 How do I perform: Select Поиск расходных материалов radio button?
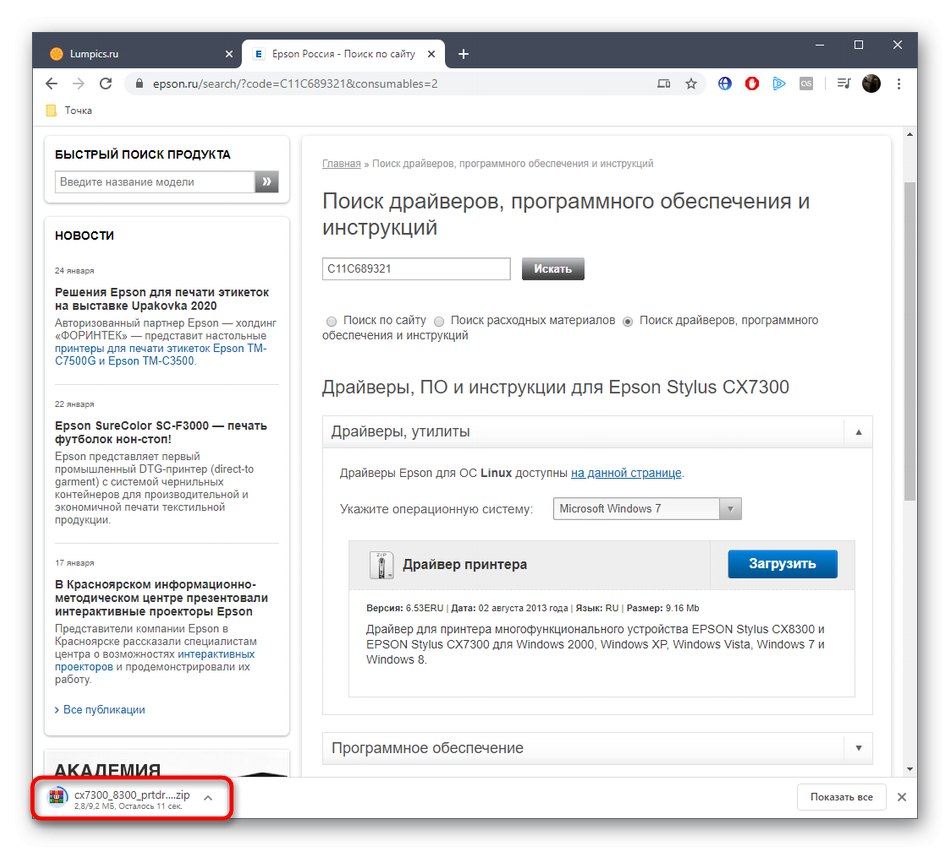pos(439,321)
